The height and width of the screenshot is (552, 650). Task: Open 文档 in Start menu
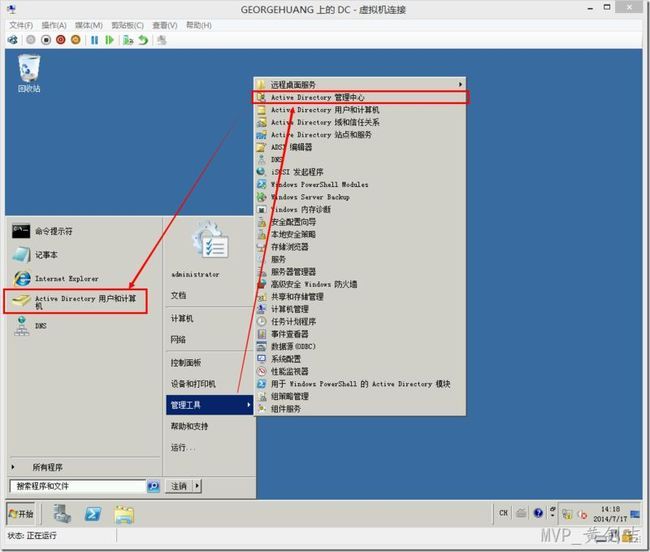[x=209, y=295]
